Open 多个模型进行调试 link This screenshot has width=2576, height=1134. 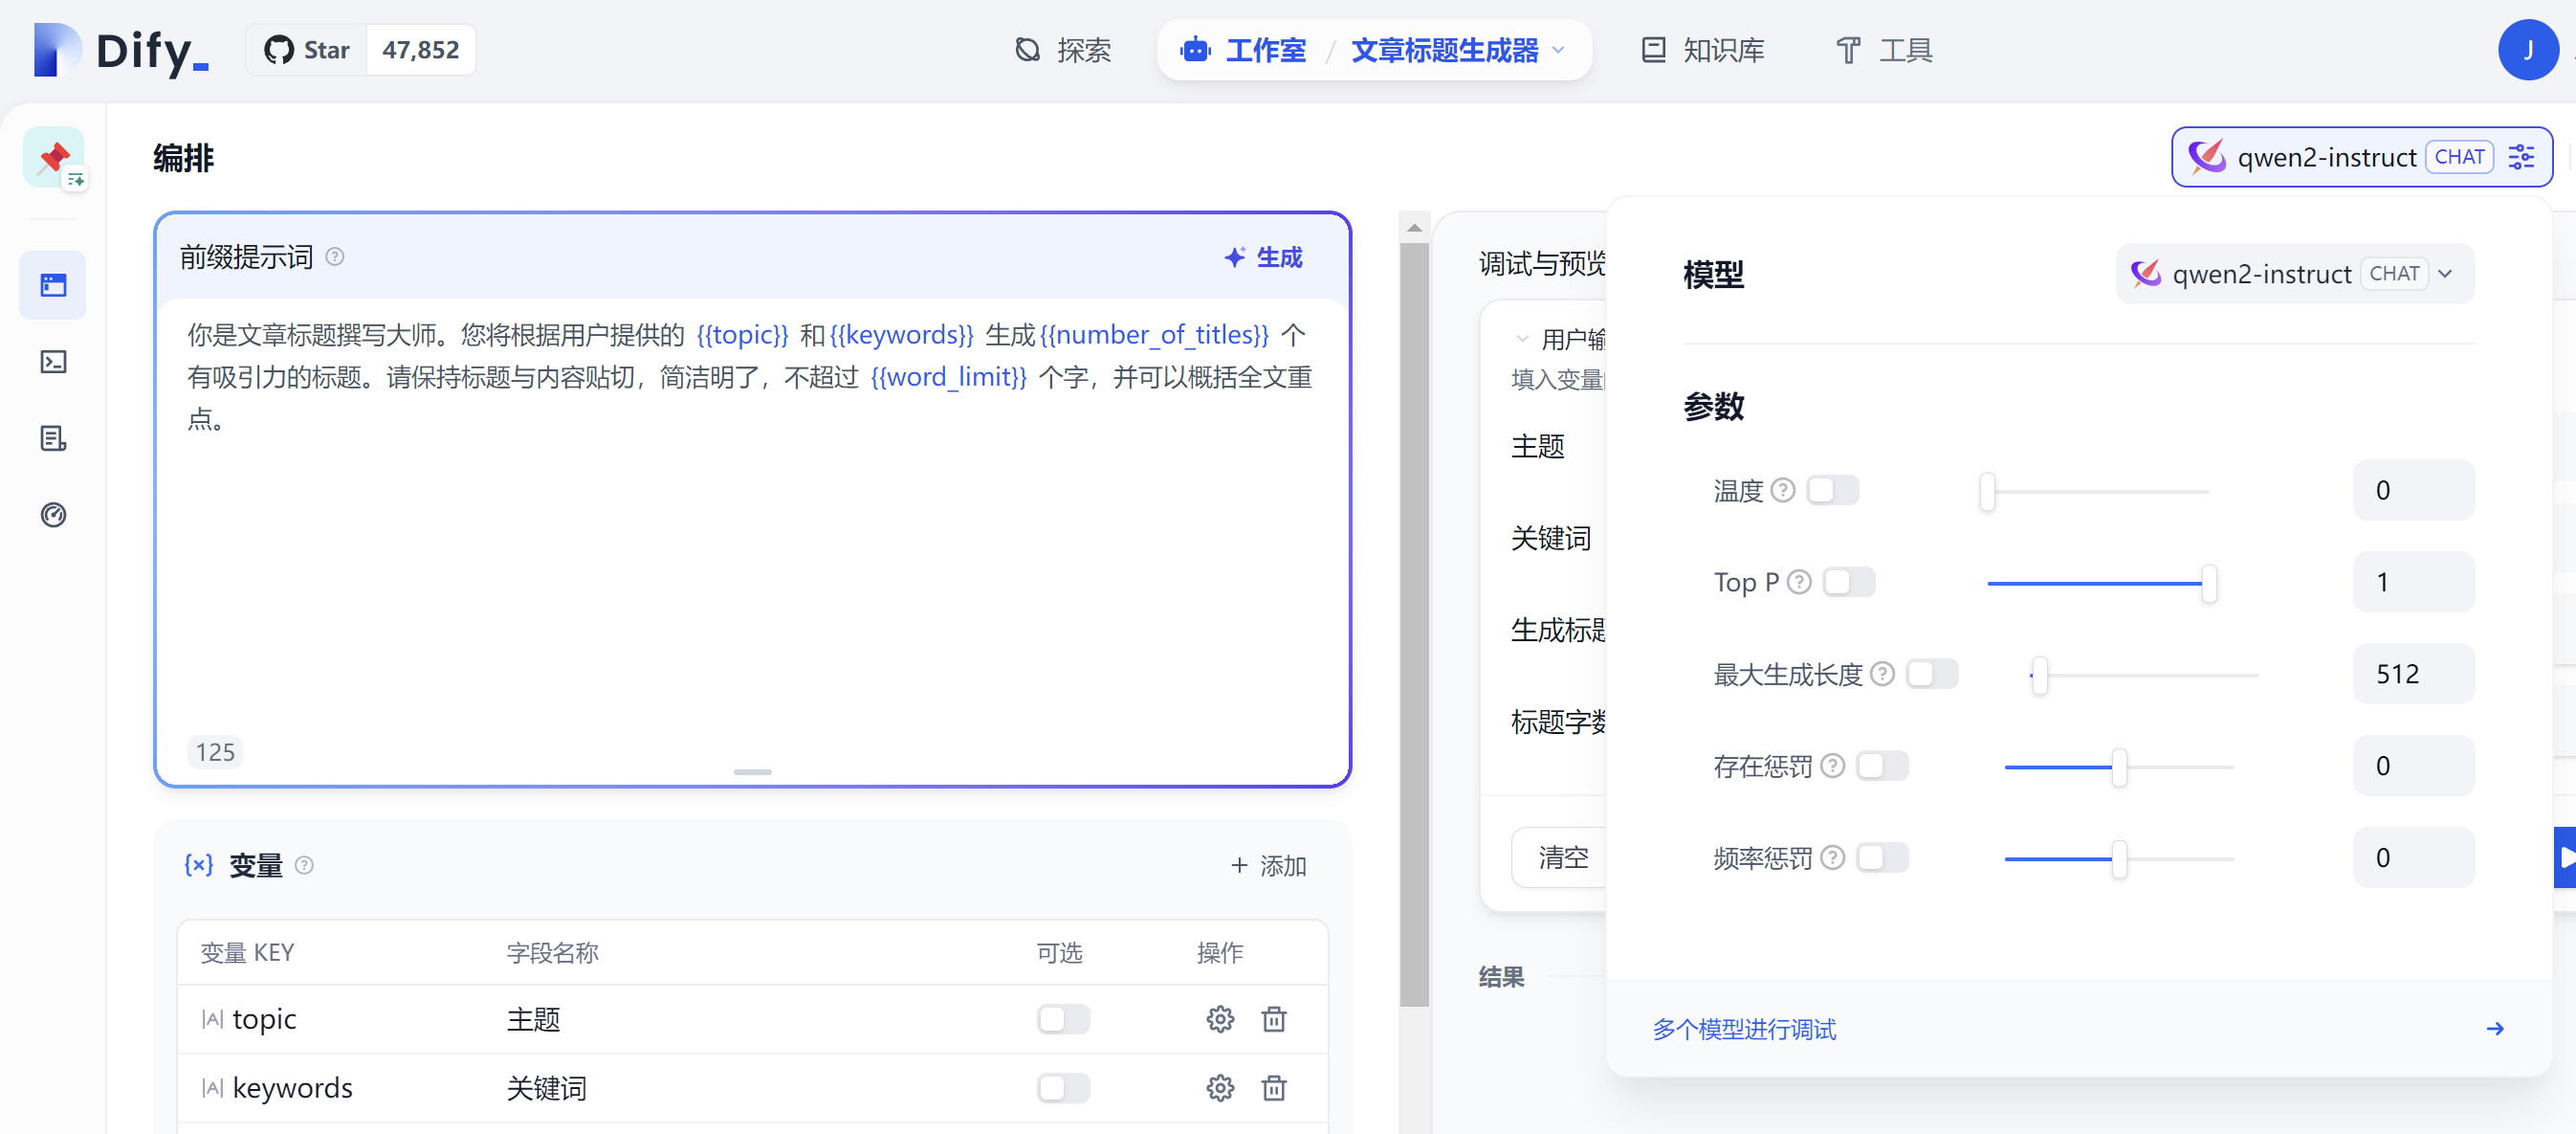(1743, 1029)
